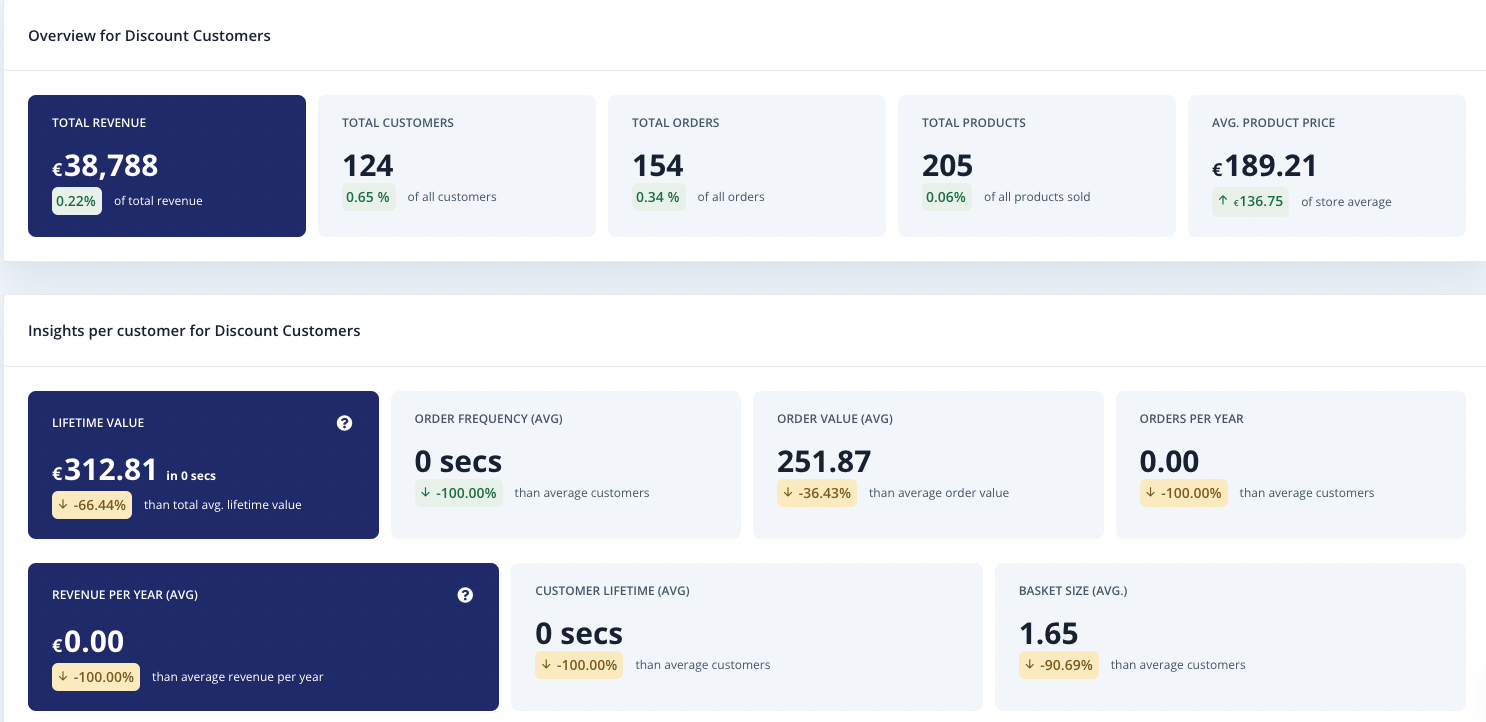Select the 0.22% of total revenue badge
Viewport: 1486px width, 722px height.
click(76, 201)
